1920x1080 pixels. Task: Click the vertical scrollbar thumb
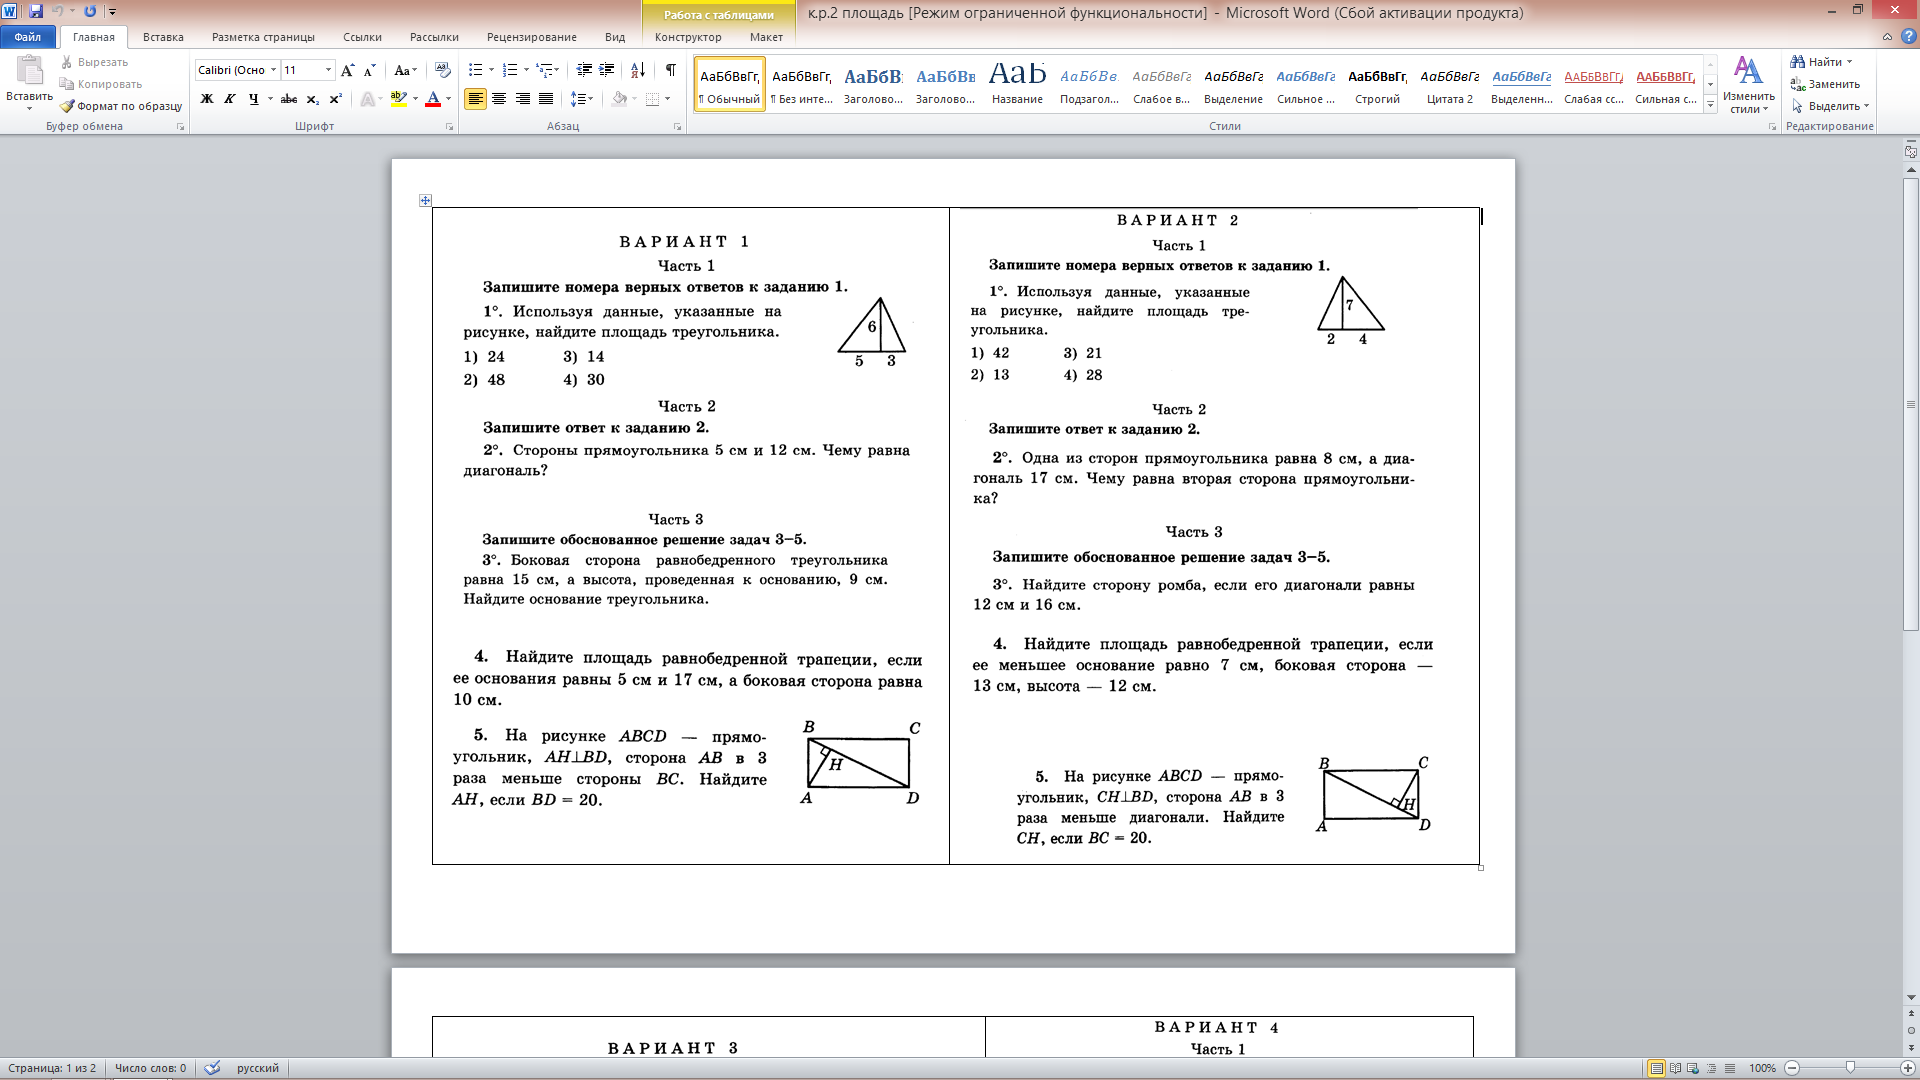(1911, 404)
